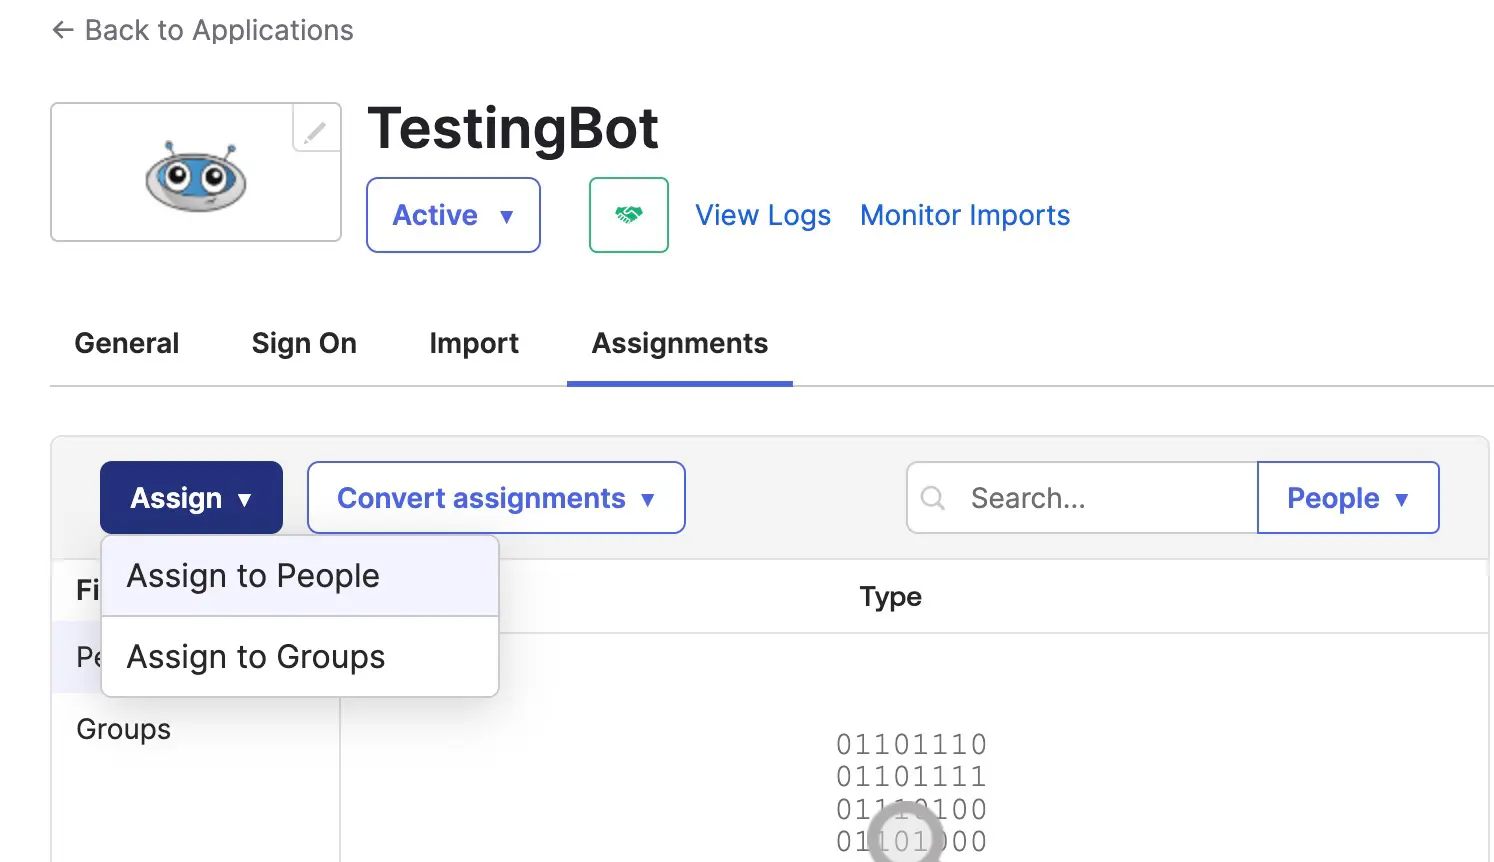Focus the Search input field

tap(1082, 497)
